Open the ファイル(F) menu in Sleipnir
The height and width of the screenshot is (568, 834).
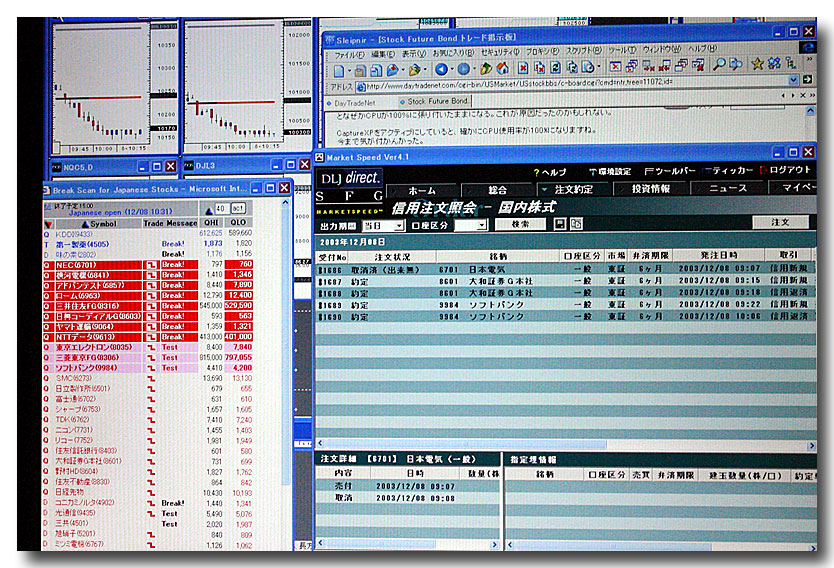point(349,55)
